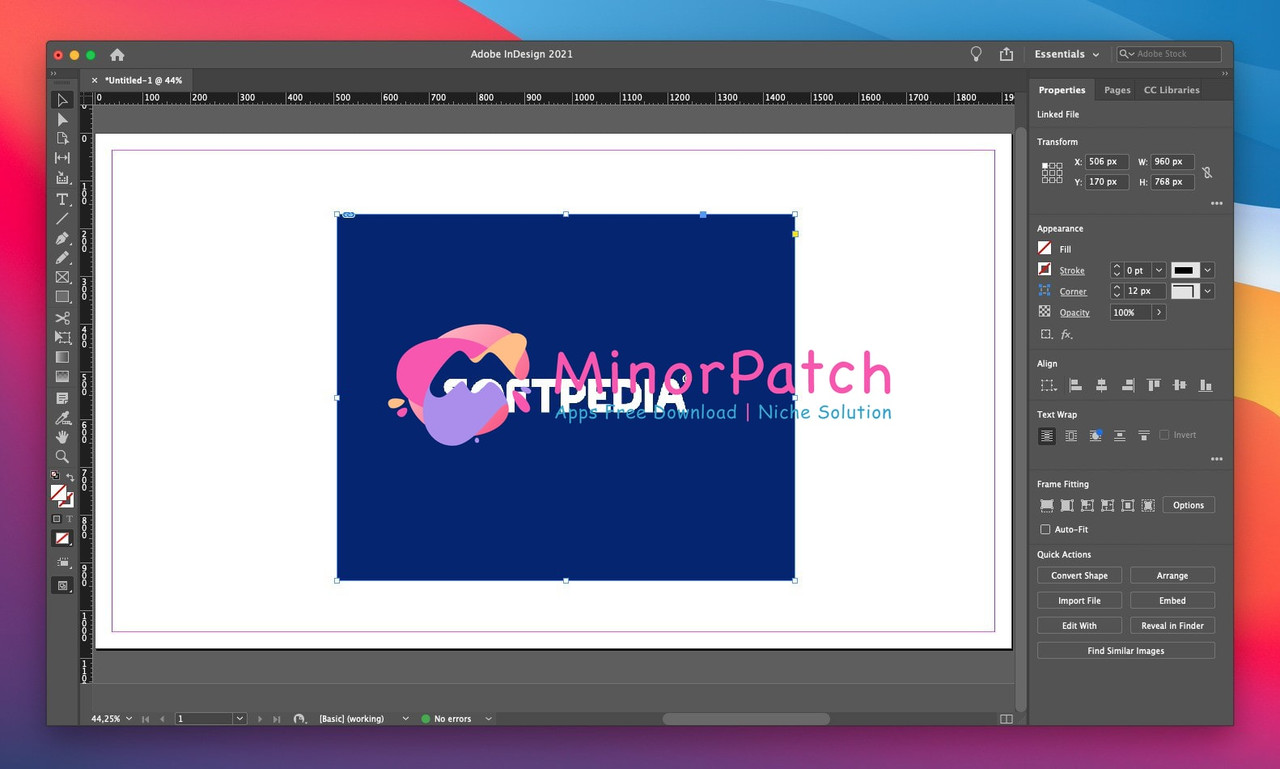Click the horizontal scrollbar thumb
The width and height of the screenshot is (1280, 769).
(x=746, y=718)
